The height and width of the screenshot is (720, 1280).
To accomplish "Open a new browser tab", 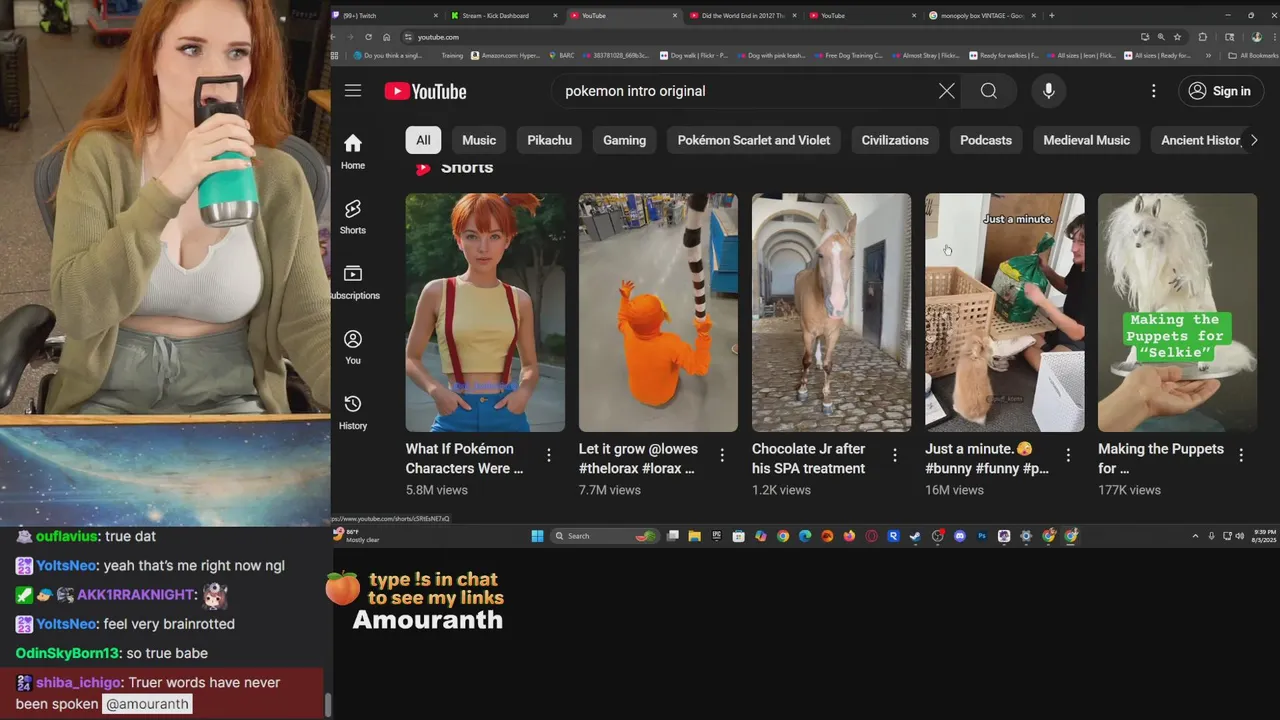I will pos(1051,15).
